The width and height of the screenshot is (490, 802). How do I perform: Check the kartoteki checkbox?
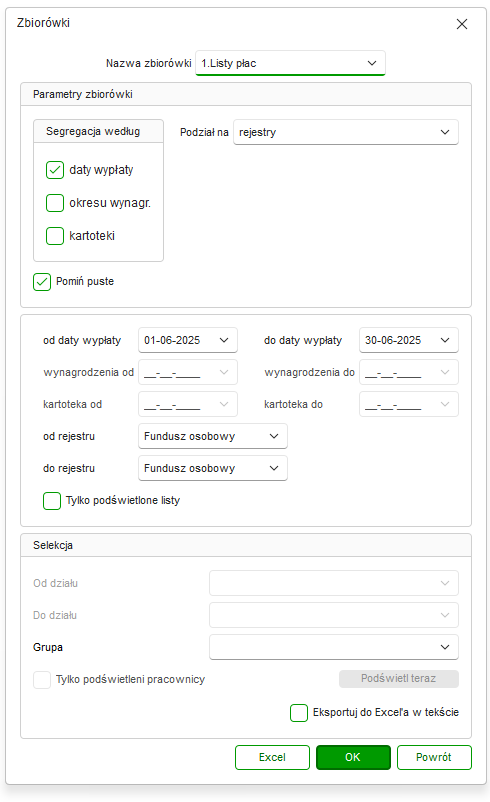click(x=55, y=236)
